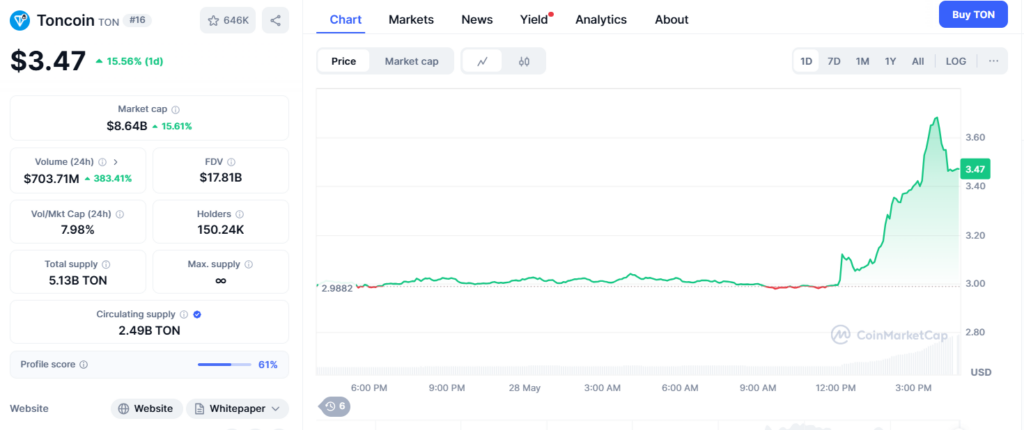Click the 15.56% (1d) change label

tap(129, 61)
